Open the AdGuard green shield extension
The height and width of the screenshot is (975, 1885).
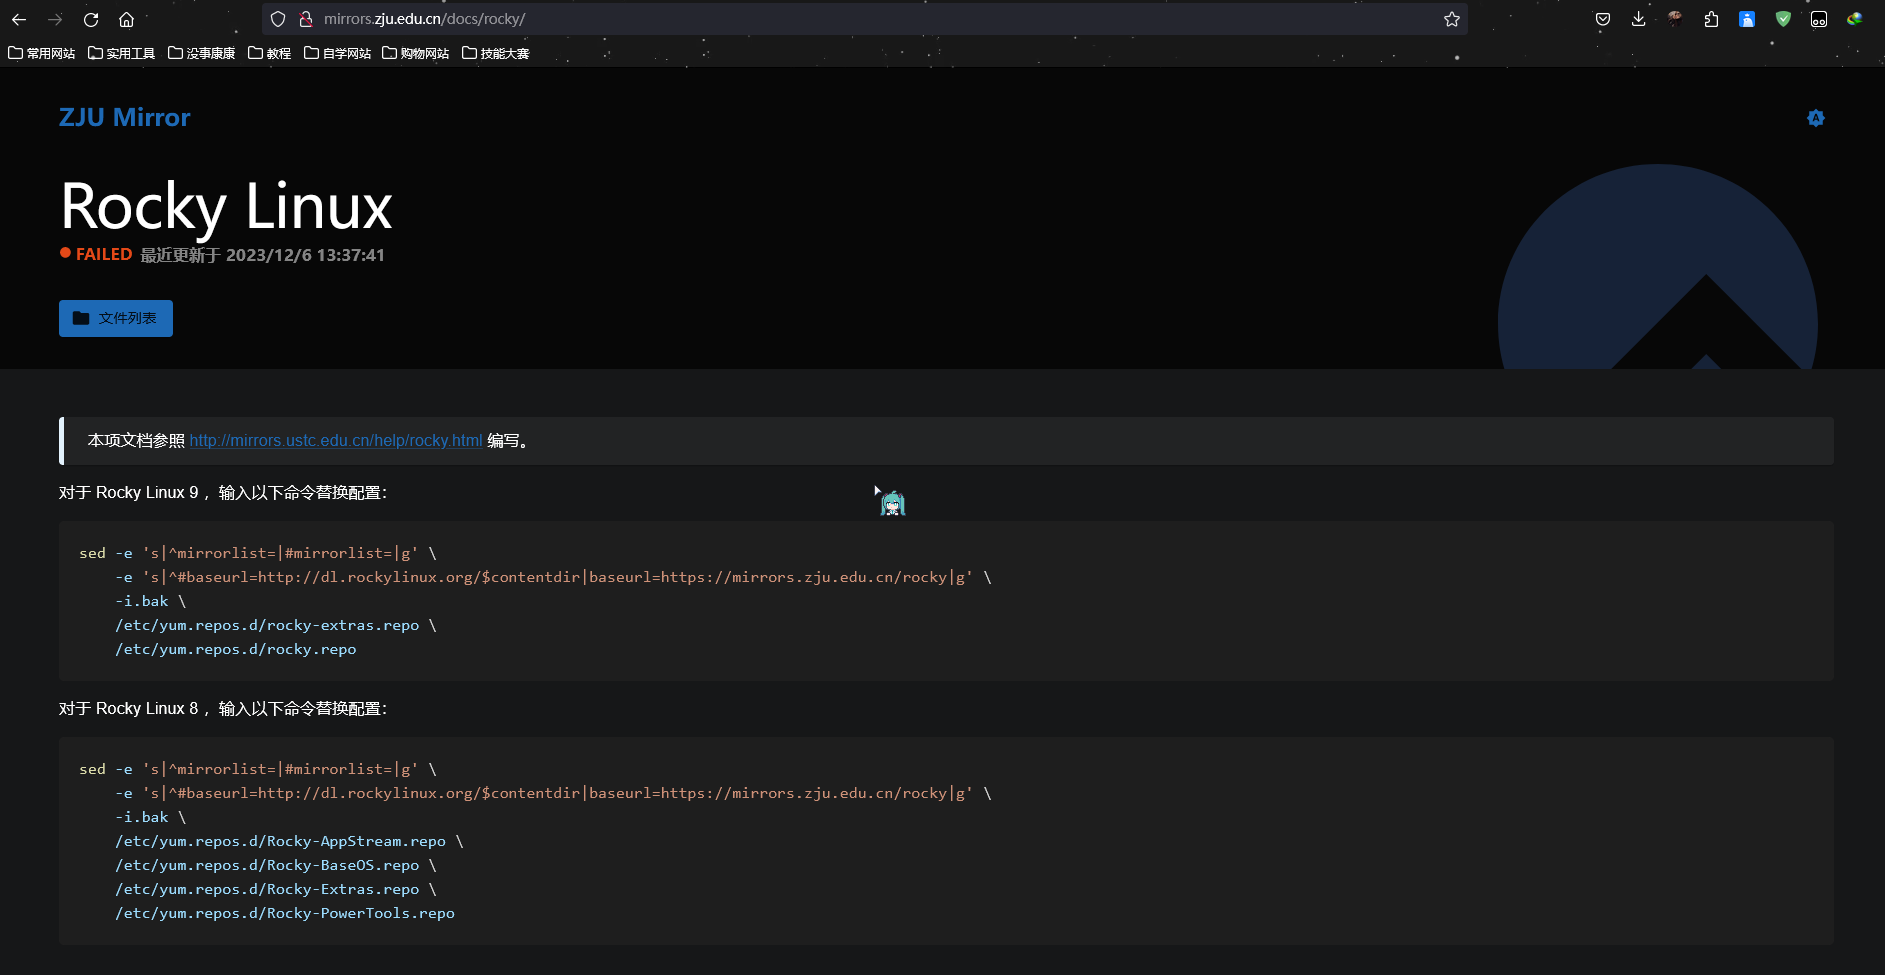[1783, 19]
